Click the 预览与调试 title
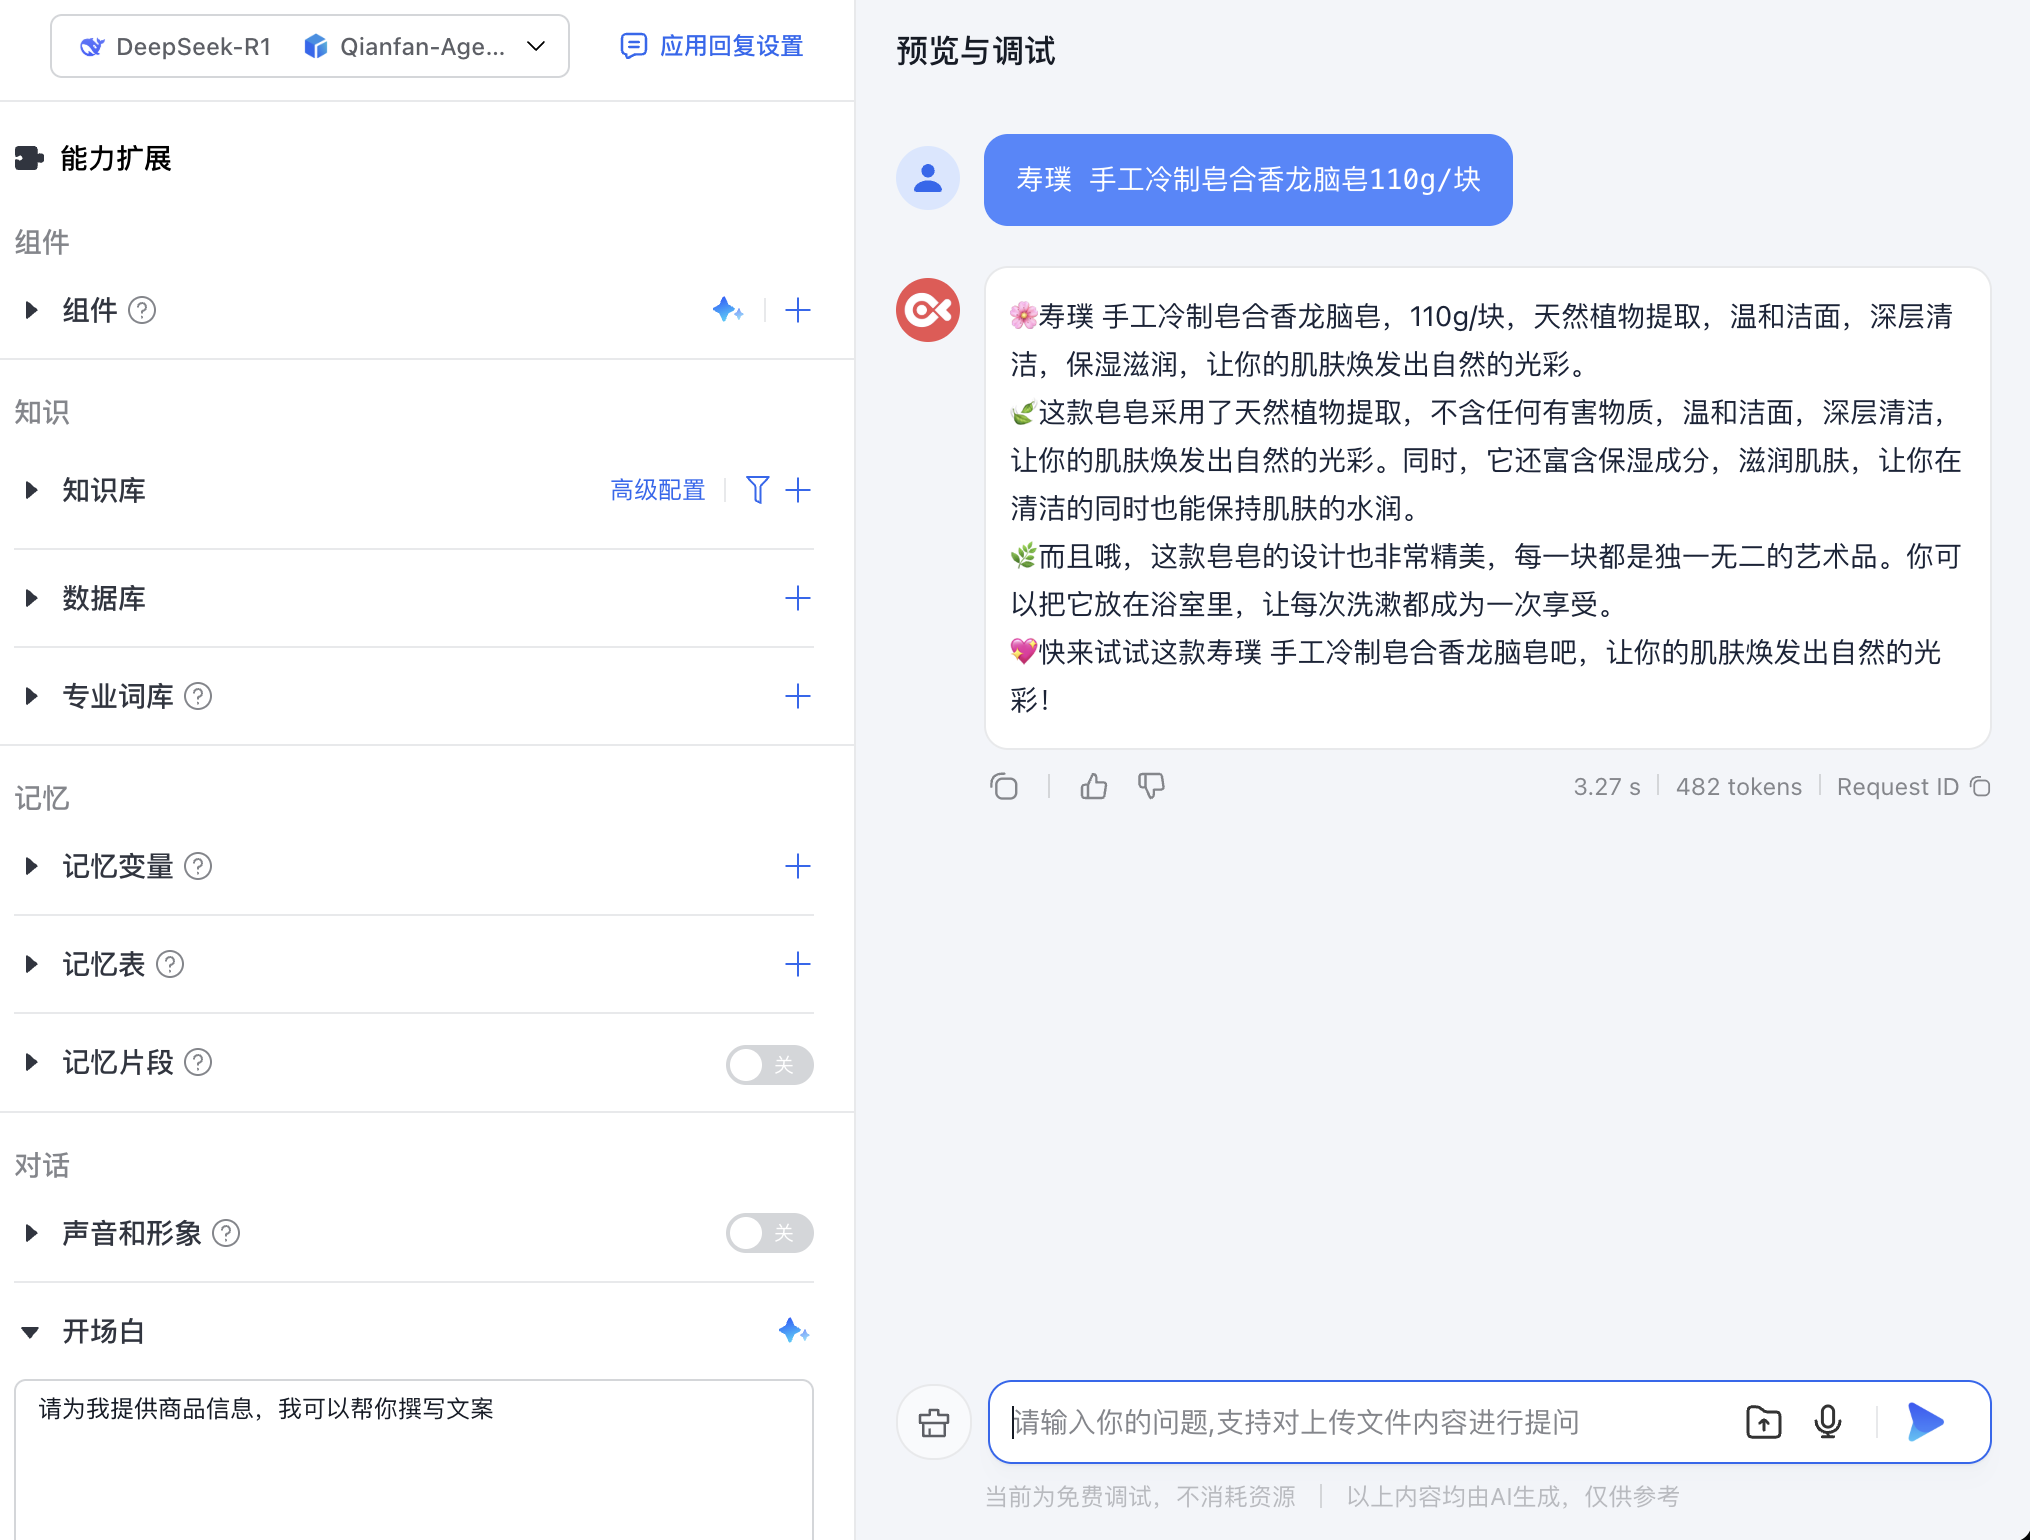 click(976, 50)
